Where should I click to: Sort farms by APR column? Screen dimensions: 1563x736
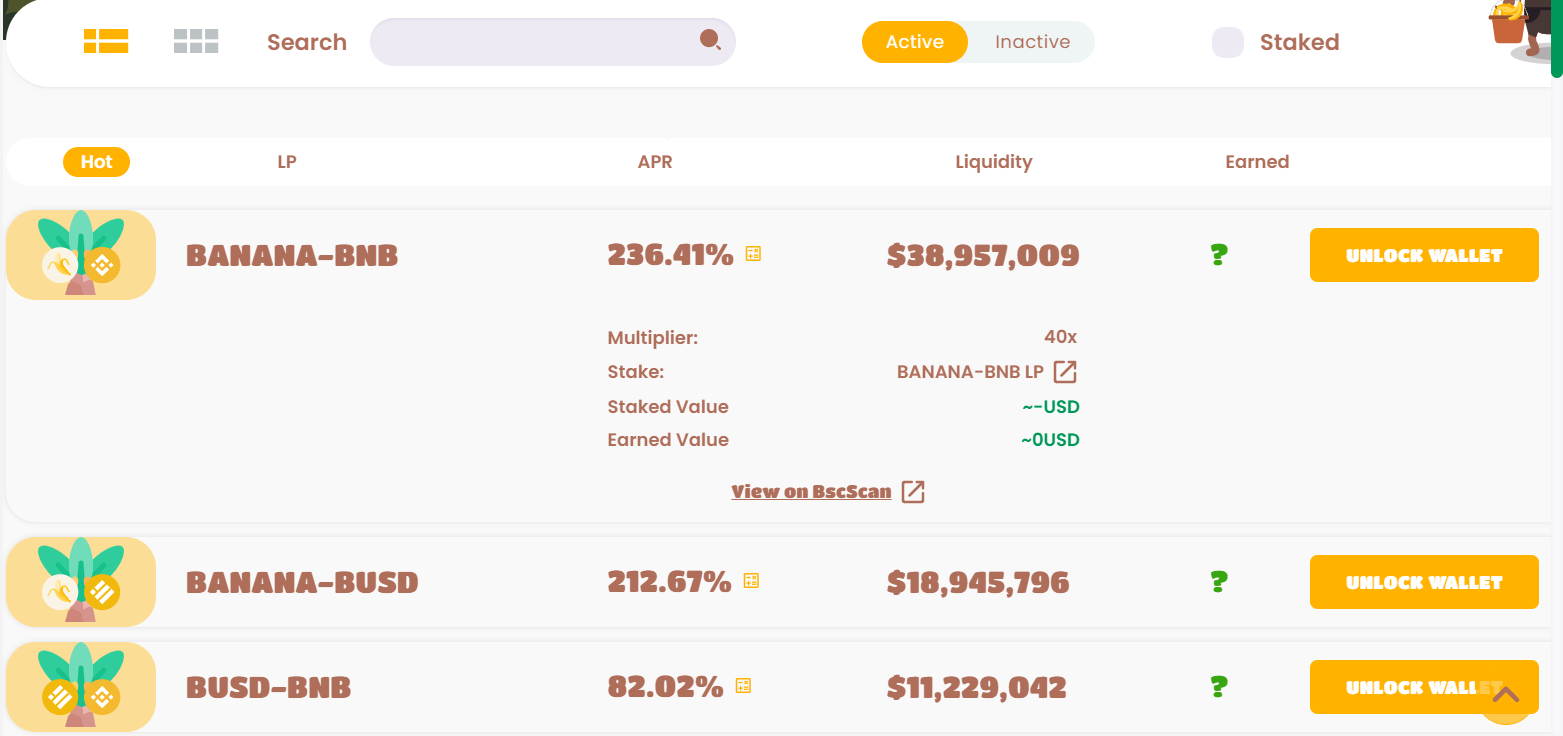point(655,162)
